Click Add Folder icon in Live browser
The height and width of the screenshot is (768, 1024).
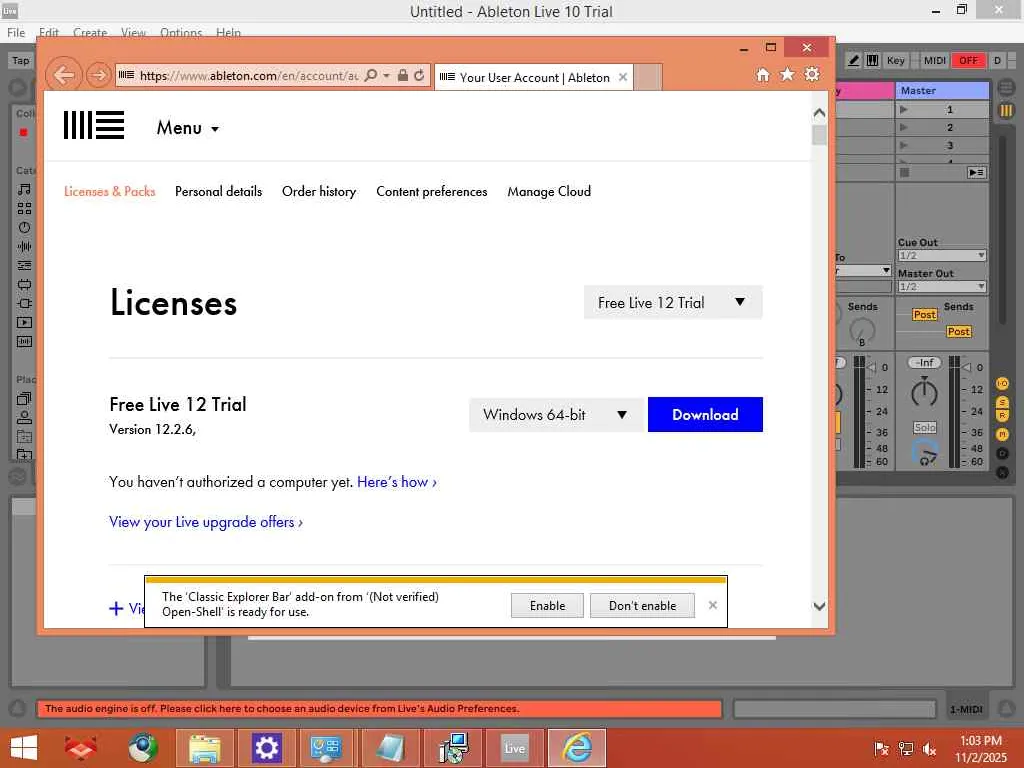point(24,454)
